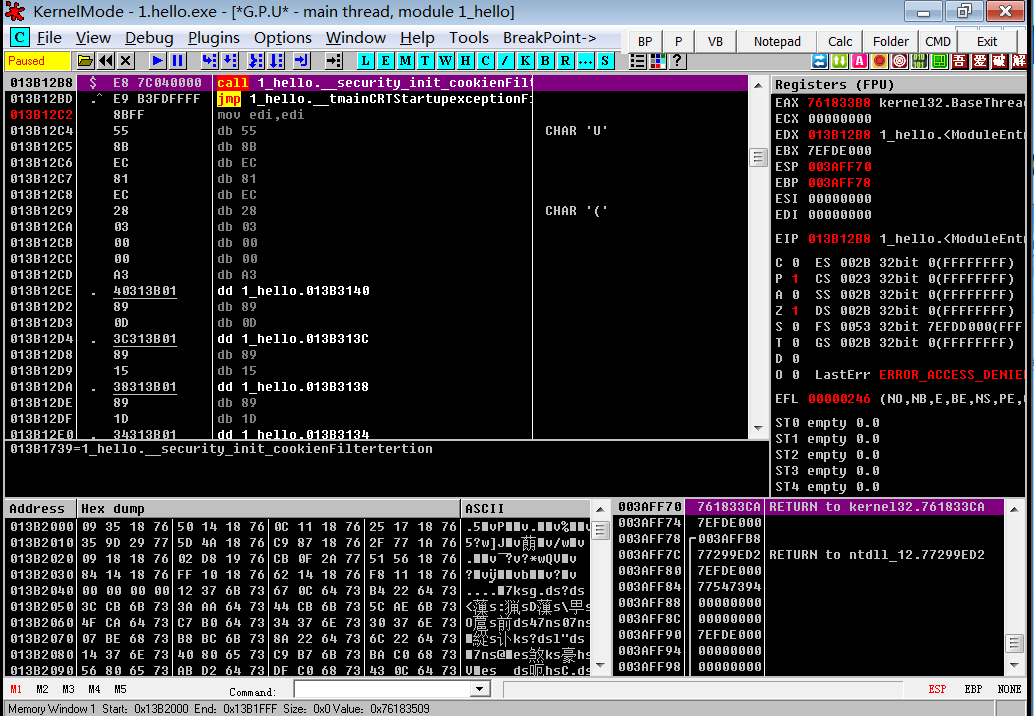
Task: Click the Step over toolbar icon
Action: (229, 61)
